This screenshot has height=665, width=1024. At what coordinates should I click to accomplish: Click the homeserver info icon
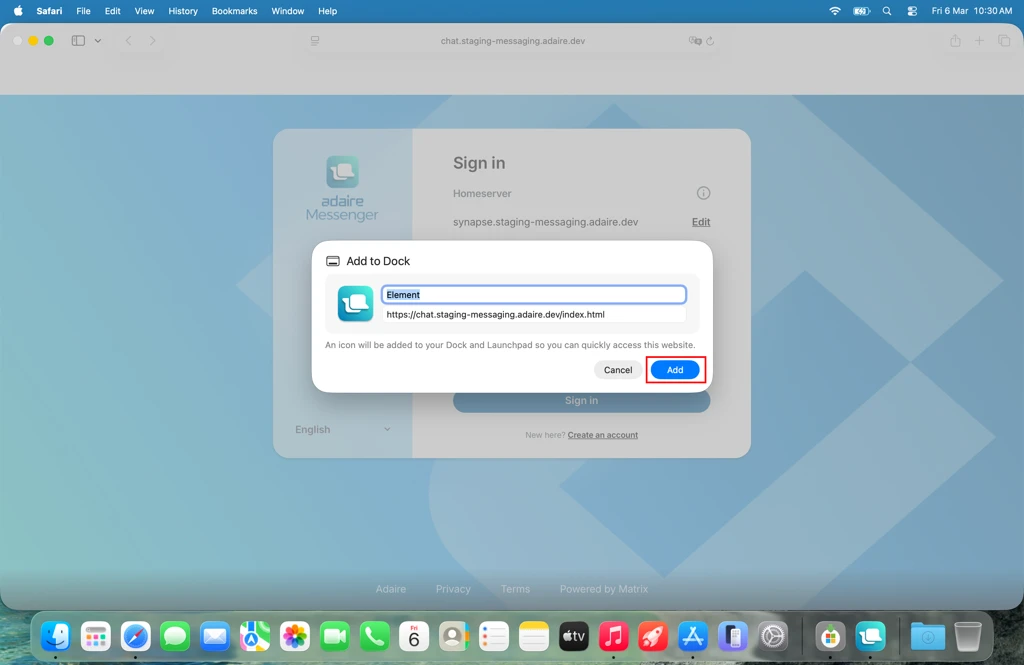703,193
